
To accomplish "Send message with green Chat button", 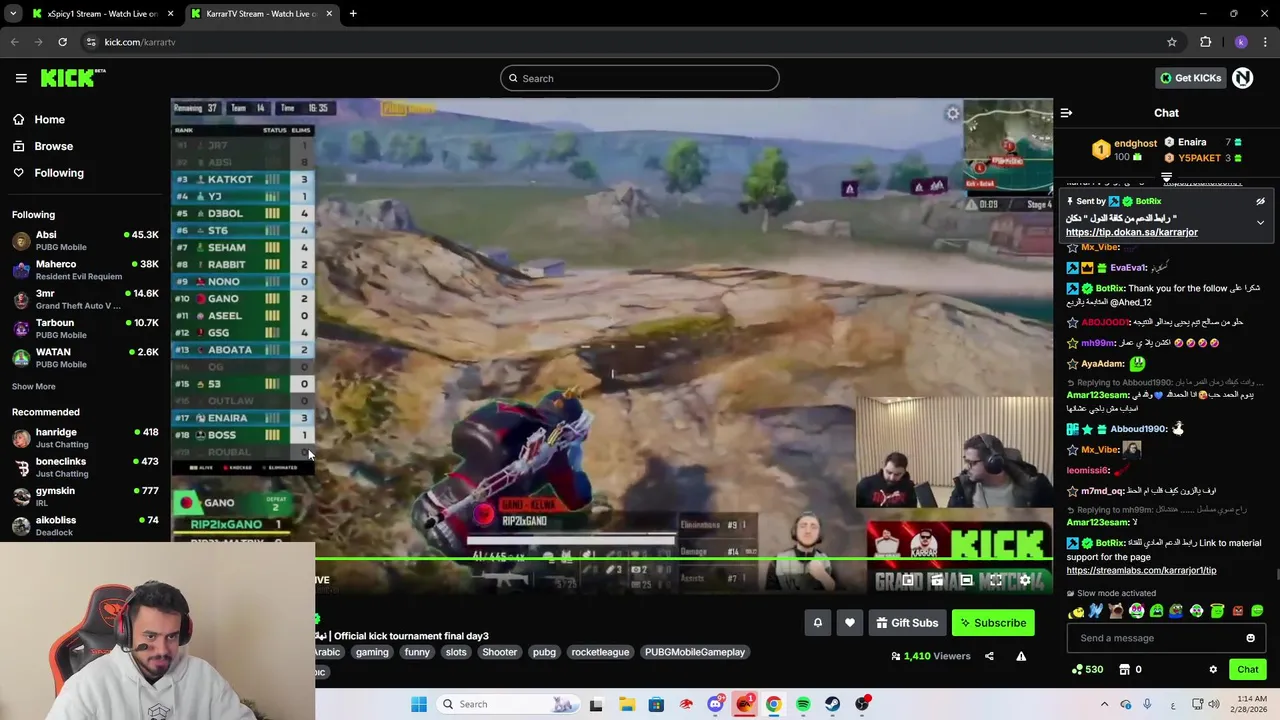I will [1248, 669].
